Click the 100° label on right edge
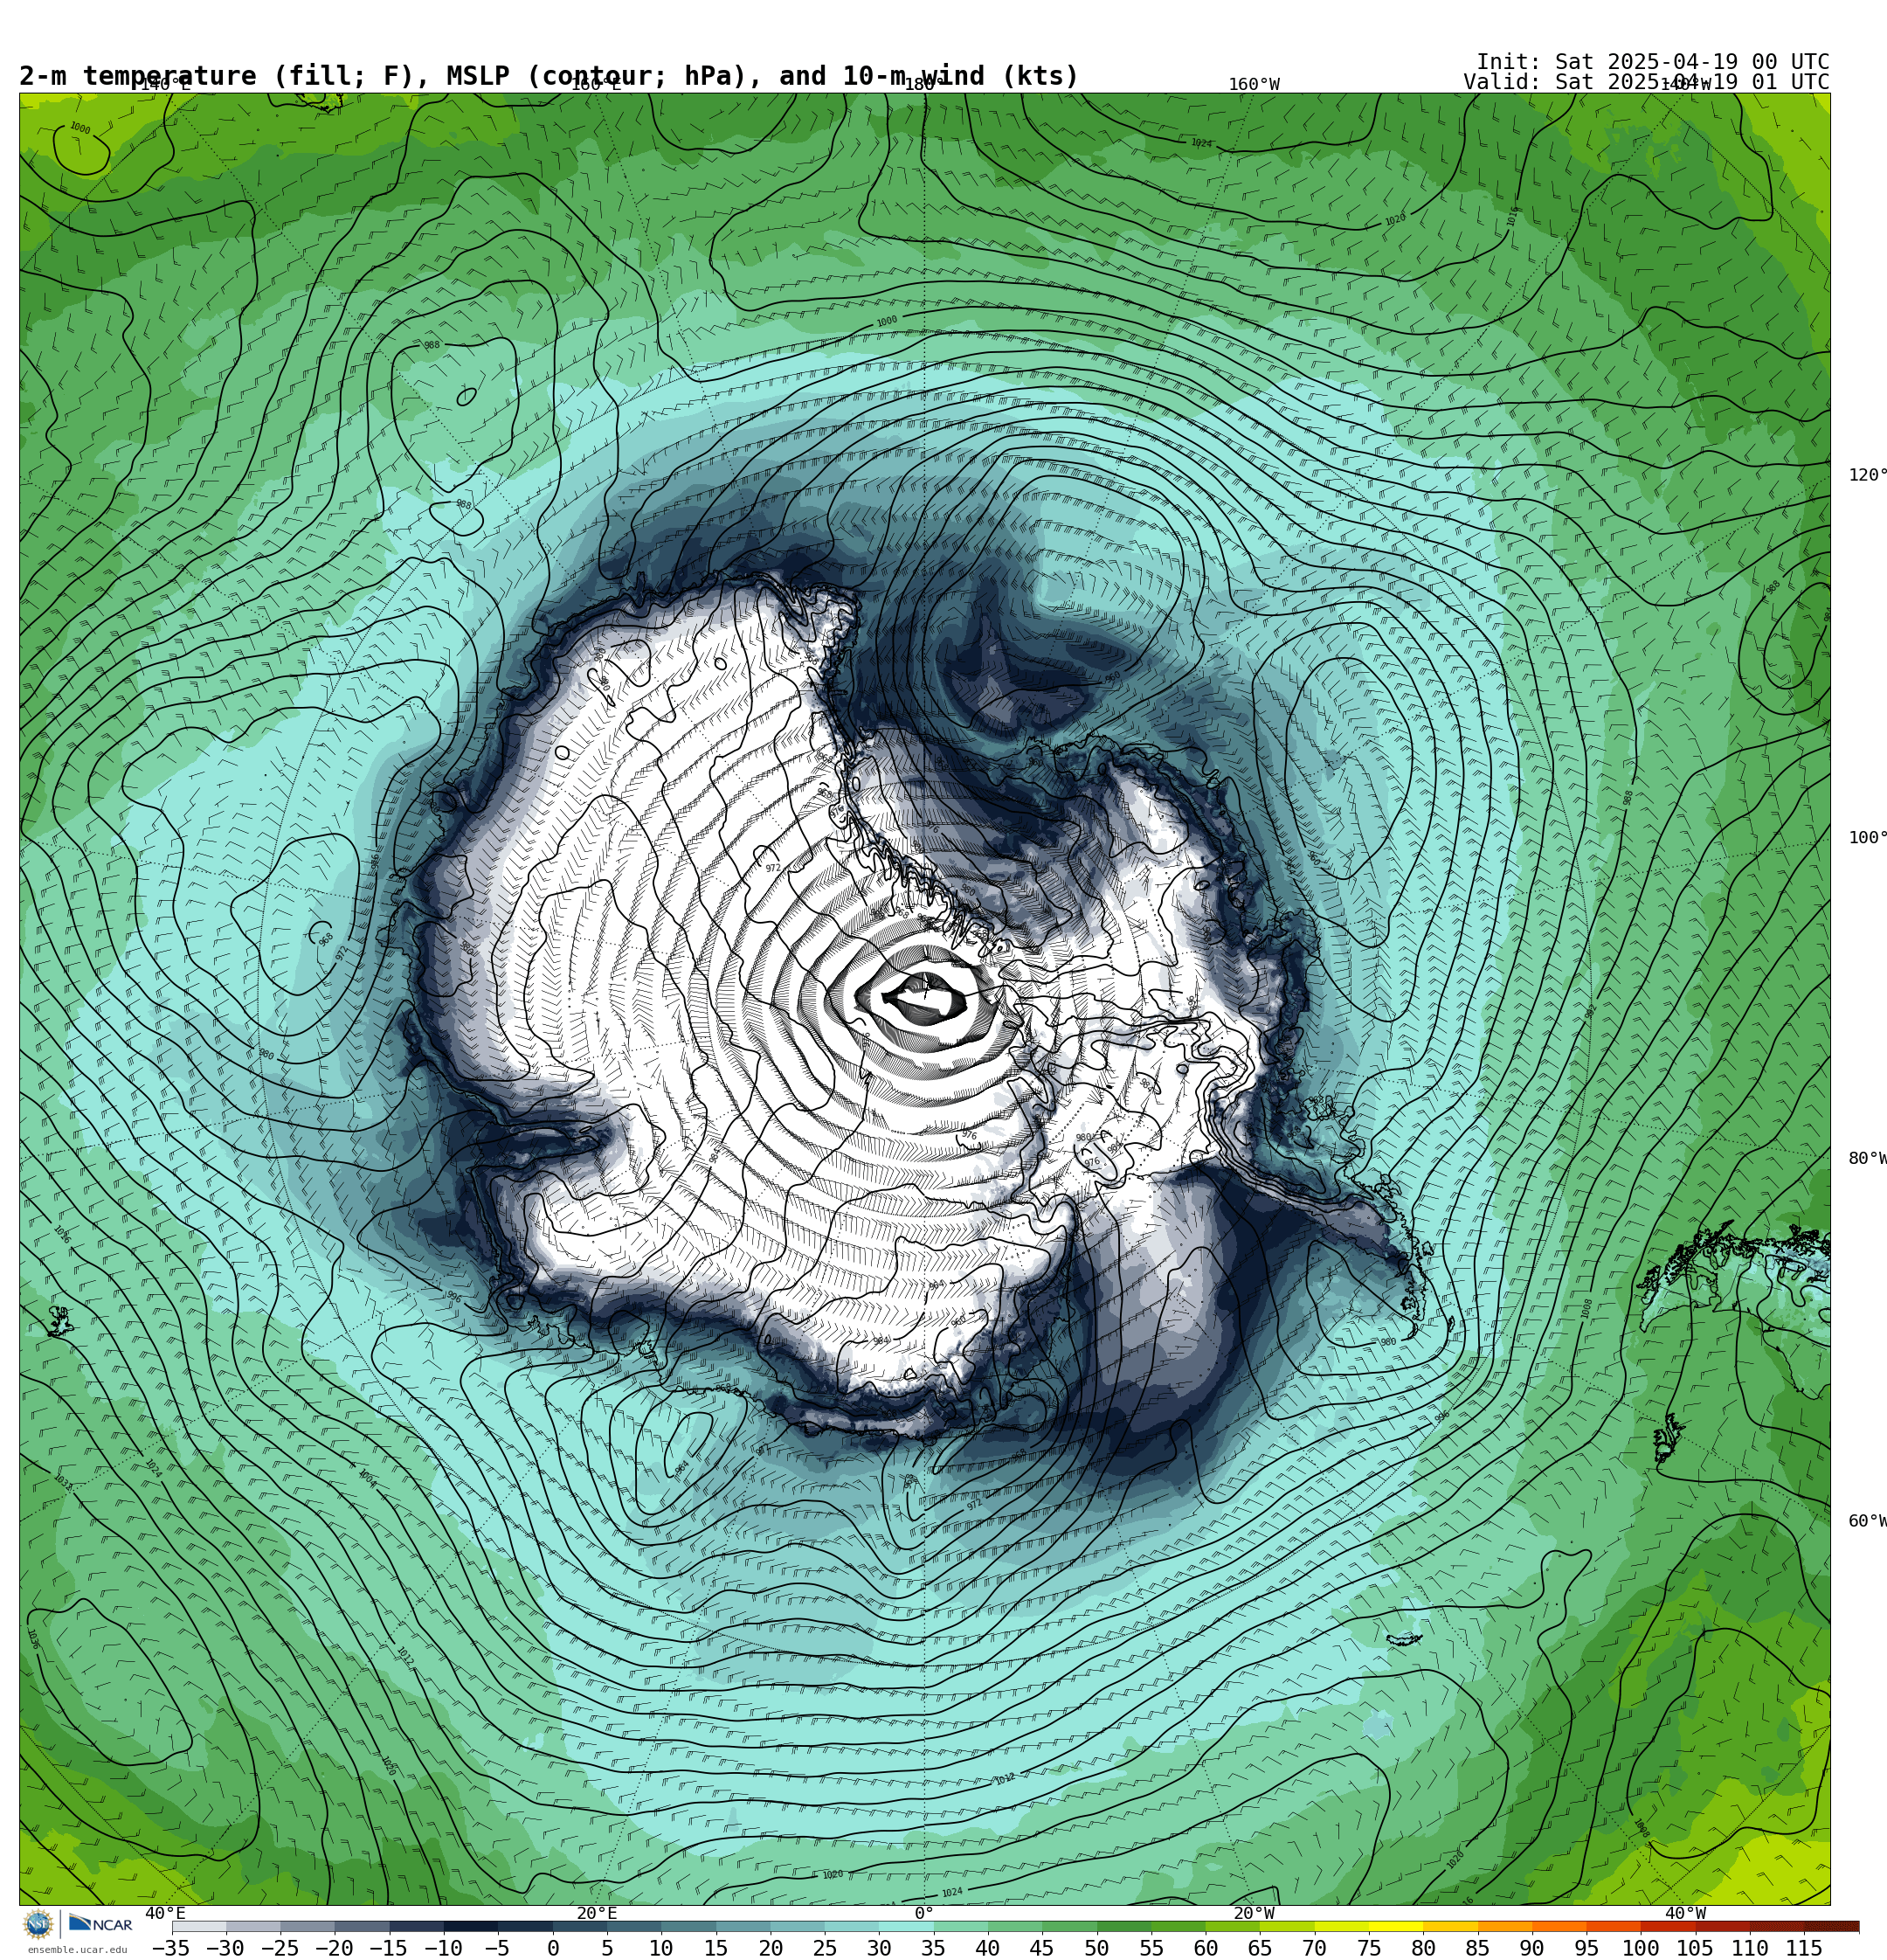Image resolution: width=1887 pixels, height=1960 pixels. click(x=1867, y=838)
